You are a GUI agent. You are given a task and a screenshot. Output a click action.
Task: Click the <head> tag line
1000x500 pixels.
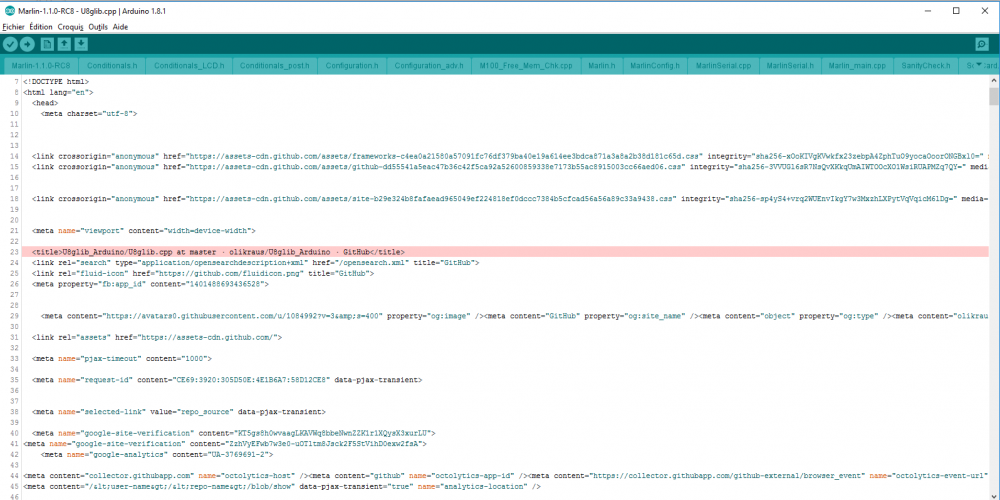45,103
